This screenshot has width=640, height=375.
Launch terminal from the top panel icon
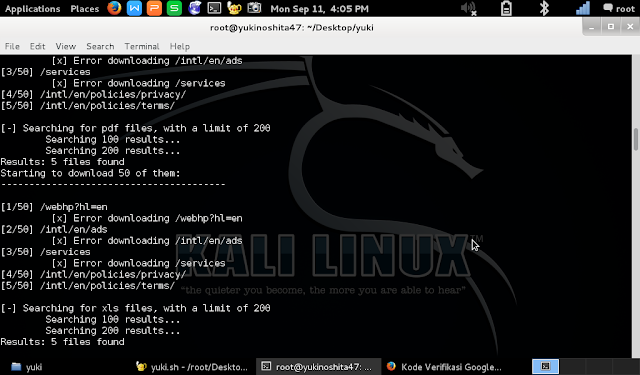click(x=214, y=8)
